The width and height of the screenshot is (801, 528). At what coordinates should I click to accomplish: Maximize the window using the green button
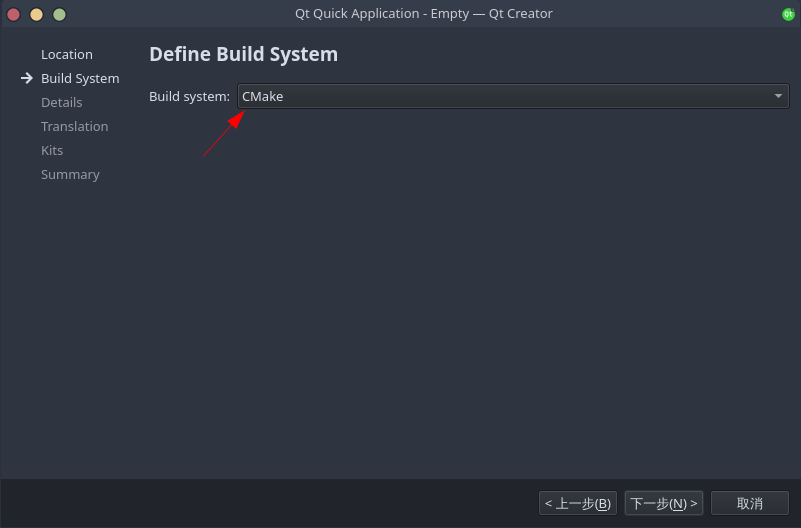(x=59, y=14)
